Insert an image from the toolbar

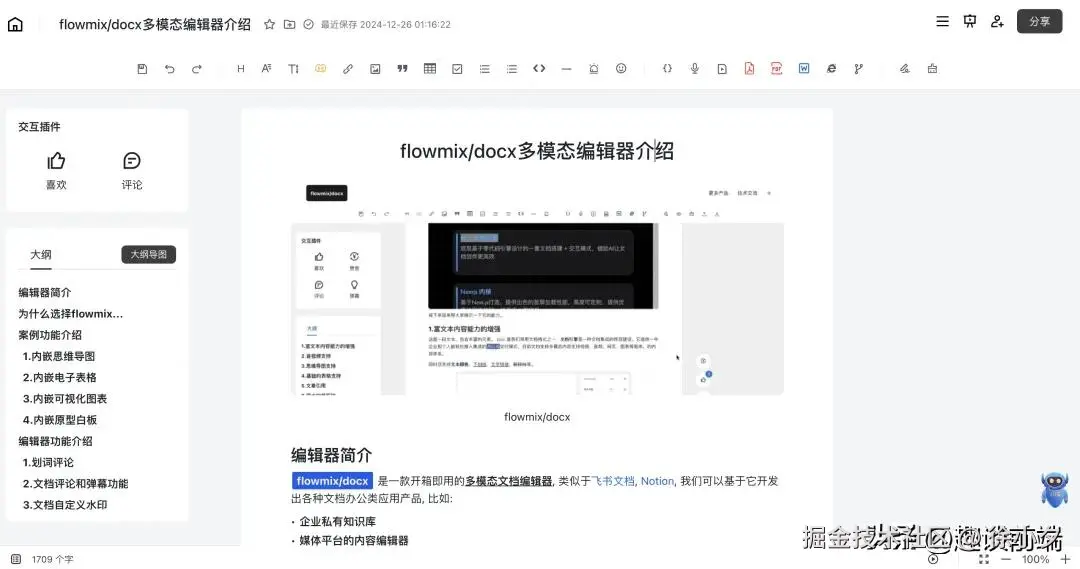pos(375,69)
